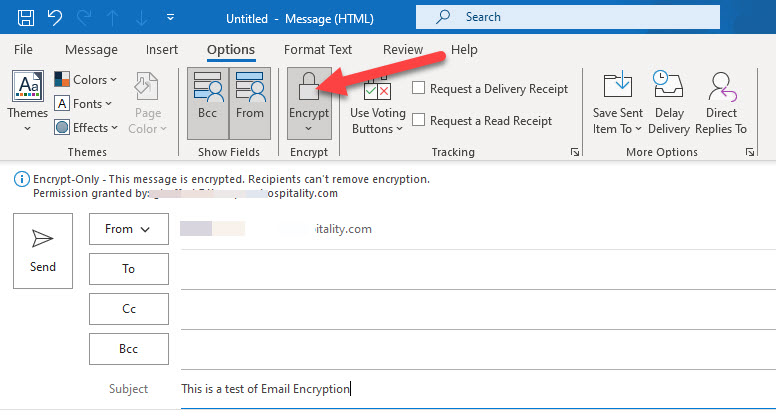
Task: Check Request a Read Receipt
Action: (420, 121)
